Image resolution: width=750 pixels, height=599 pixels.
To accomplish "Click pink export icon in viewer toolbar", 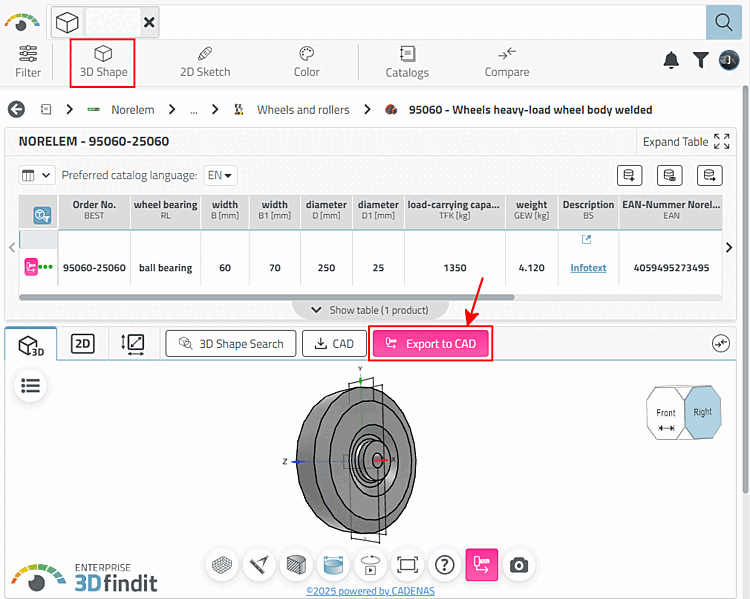I will (482, 565).
